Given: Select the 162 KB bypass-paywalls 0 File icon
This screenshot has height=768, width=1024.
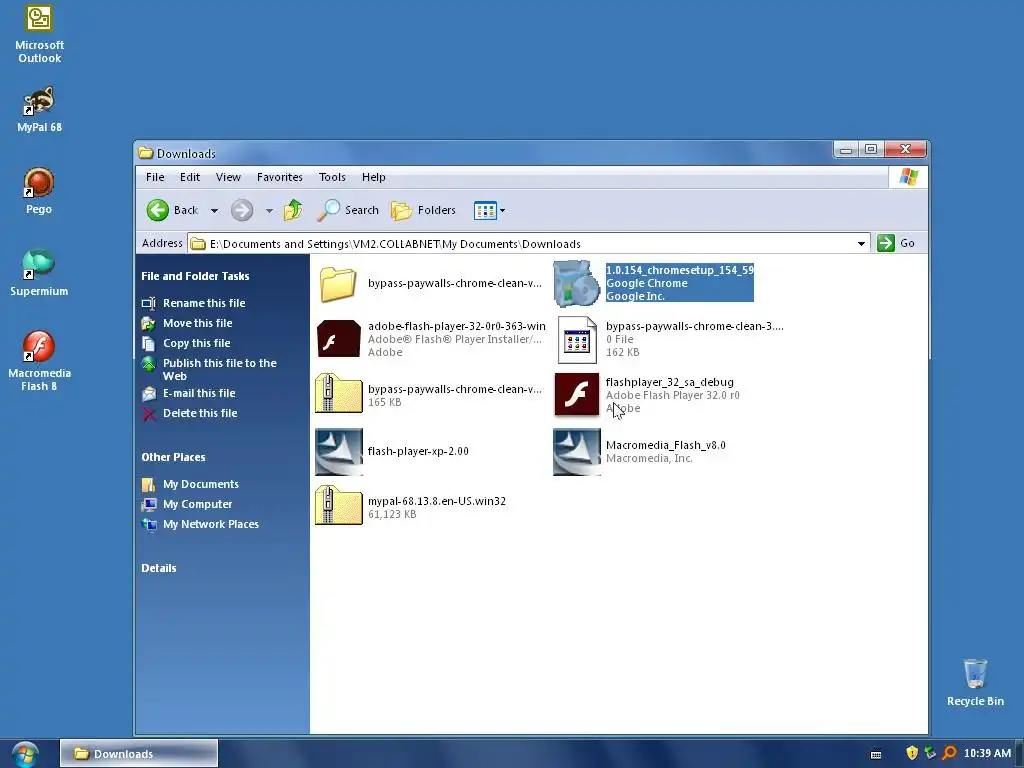Looking at the screenshot, I should (577, 340).
